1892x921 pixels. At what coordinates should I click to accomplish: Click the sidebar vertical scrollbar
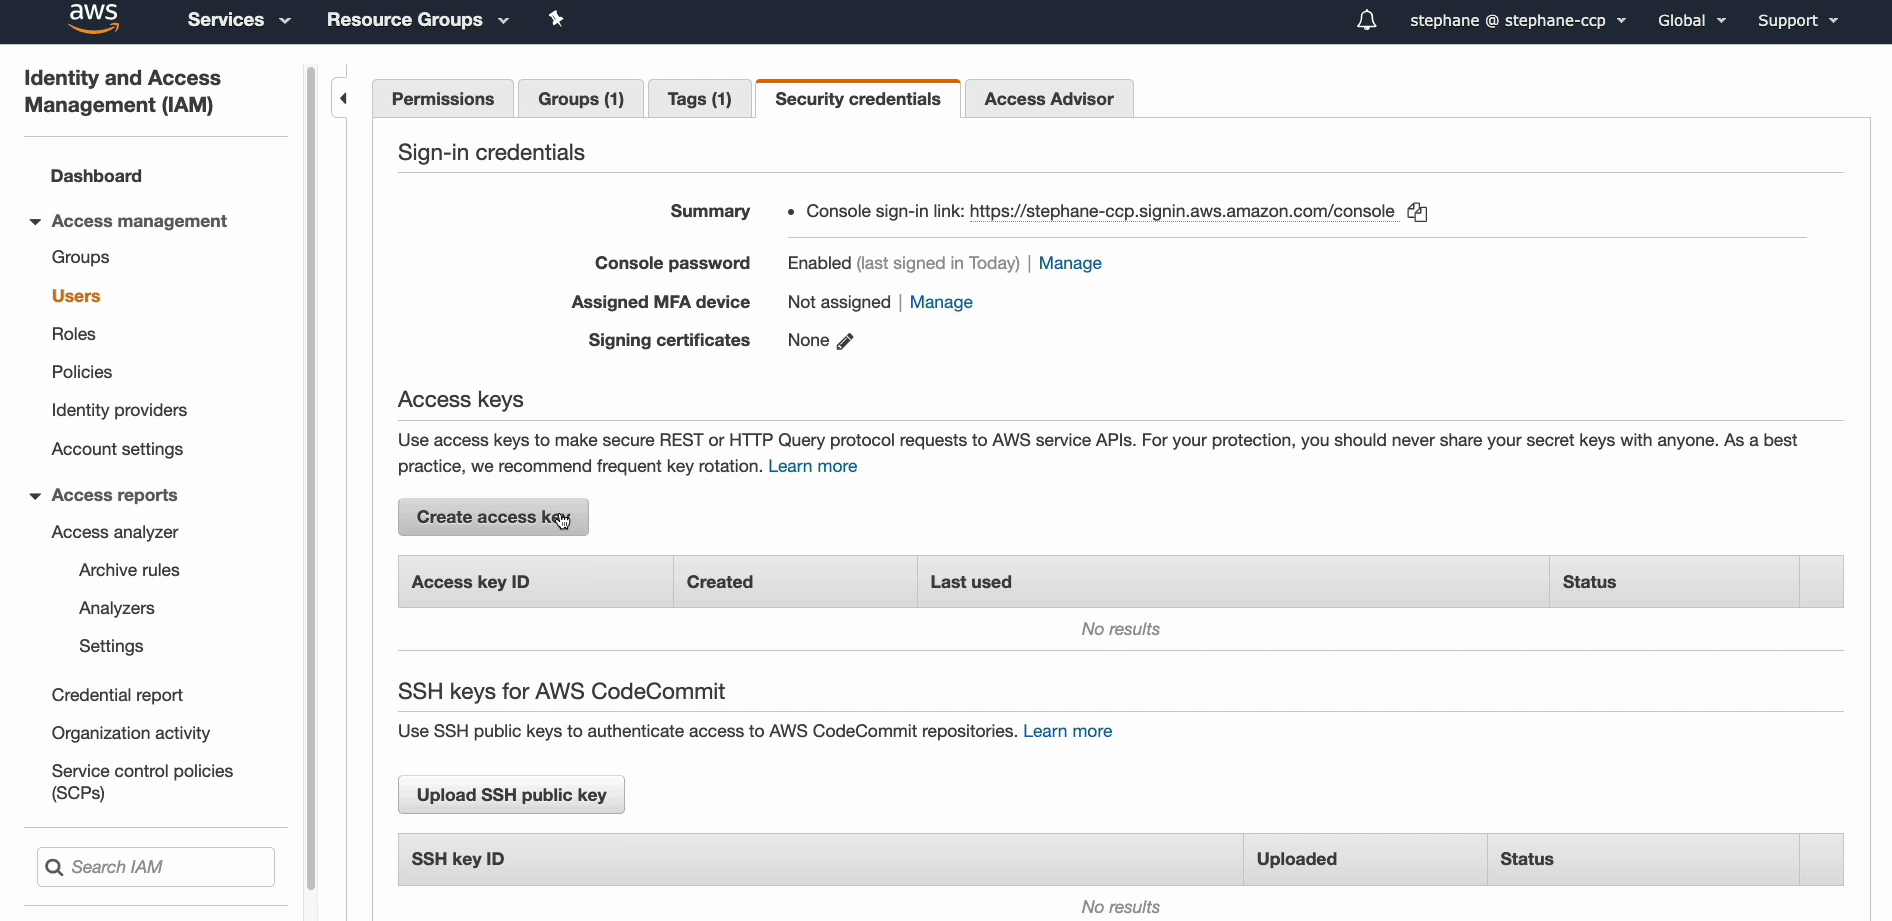(311, 478)
